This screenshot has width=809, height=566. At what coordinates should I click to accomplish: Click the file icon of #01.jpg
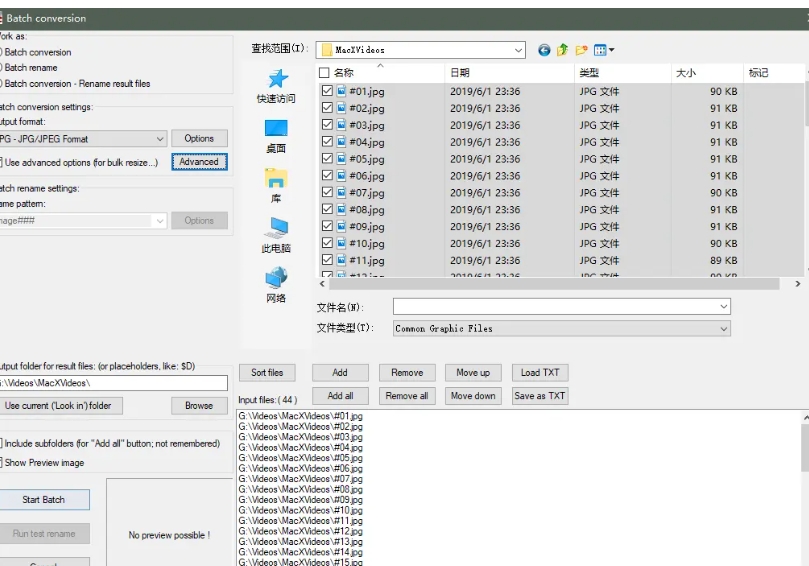click(342, 91)
